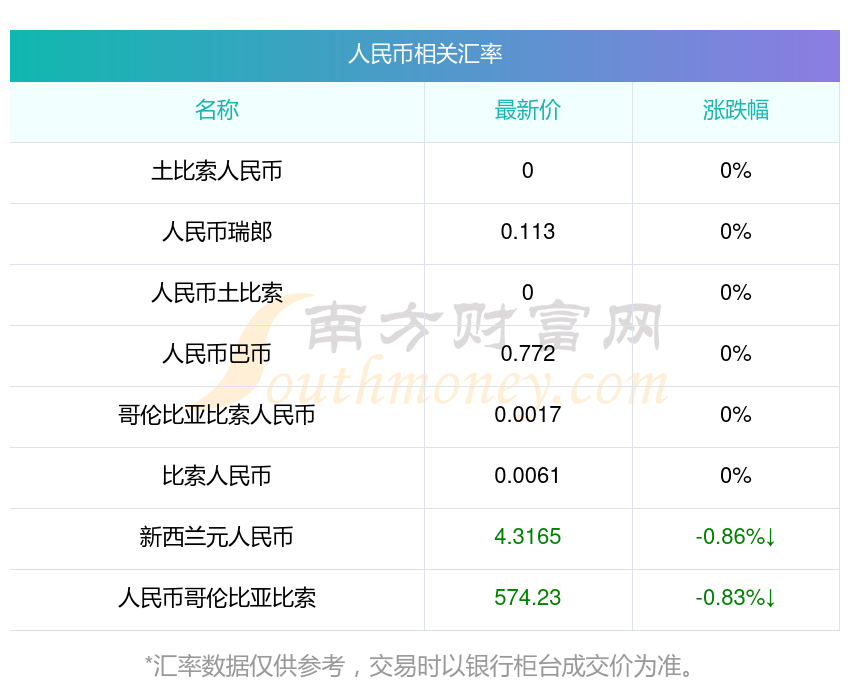This screenshot has width=850, height=698.
Task: Click the latest price of 人民币土比索
Action: click(x=527, y=293)
